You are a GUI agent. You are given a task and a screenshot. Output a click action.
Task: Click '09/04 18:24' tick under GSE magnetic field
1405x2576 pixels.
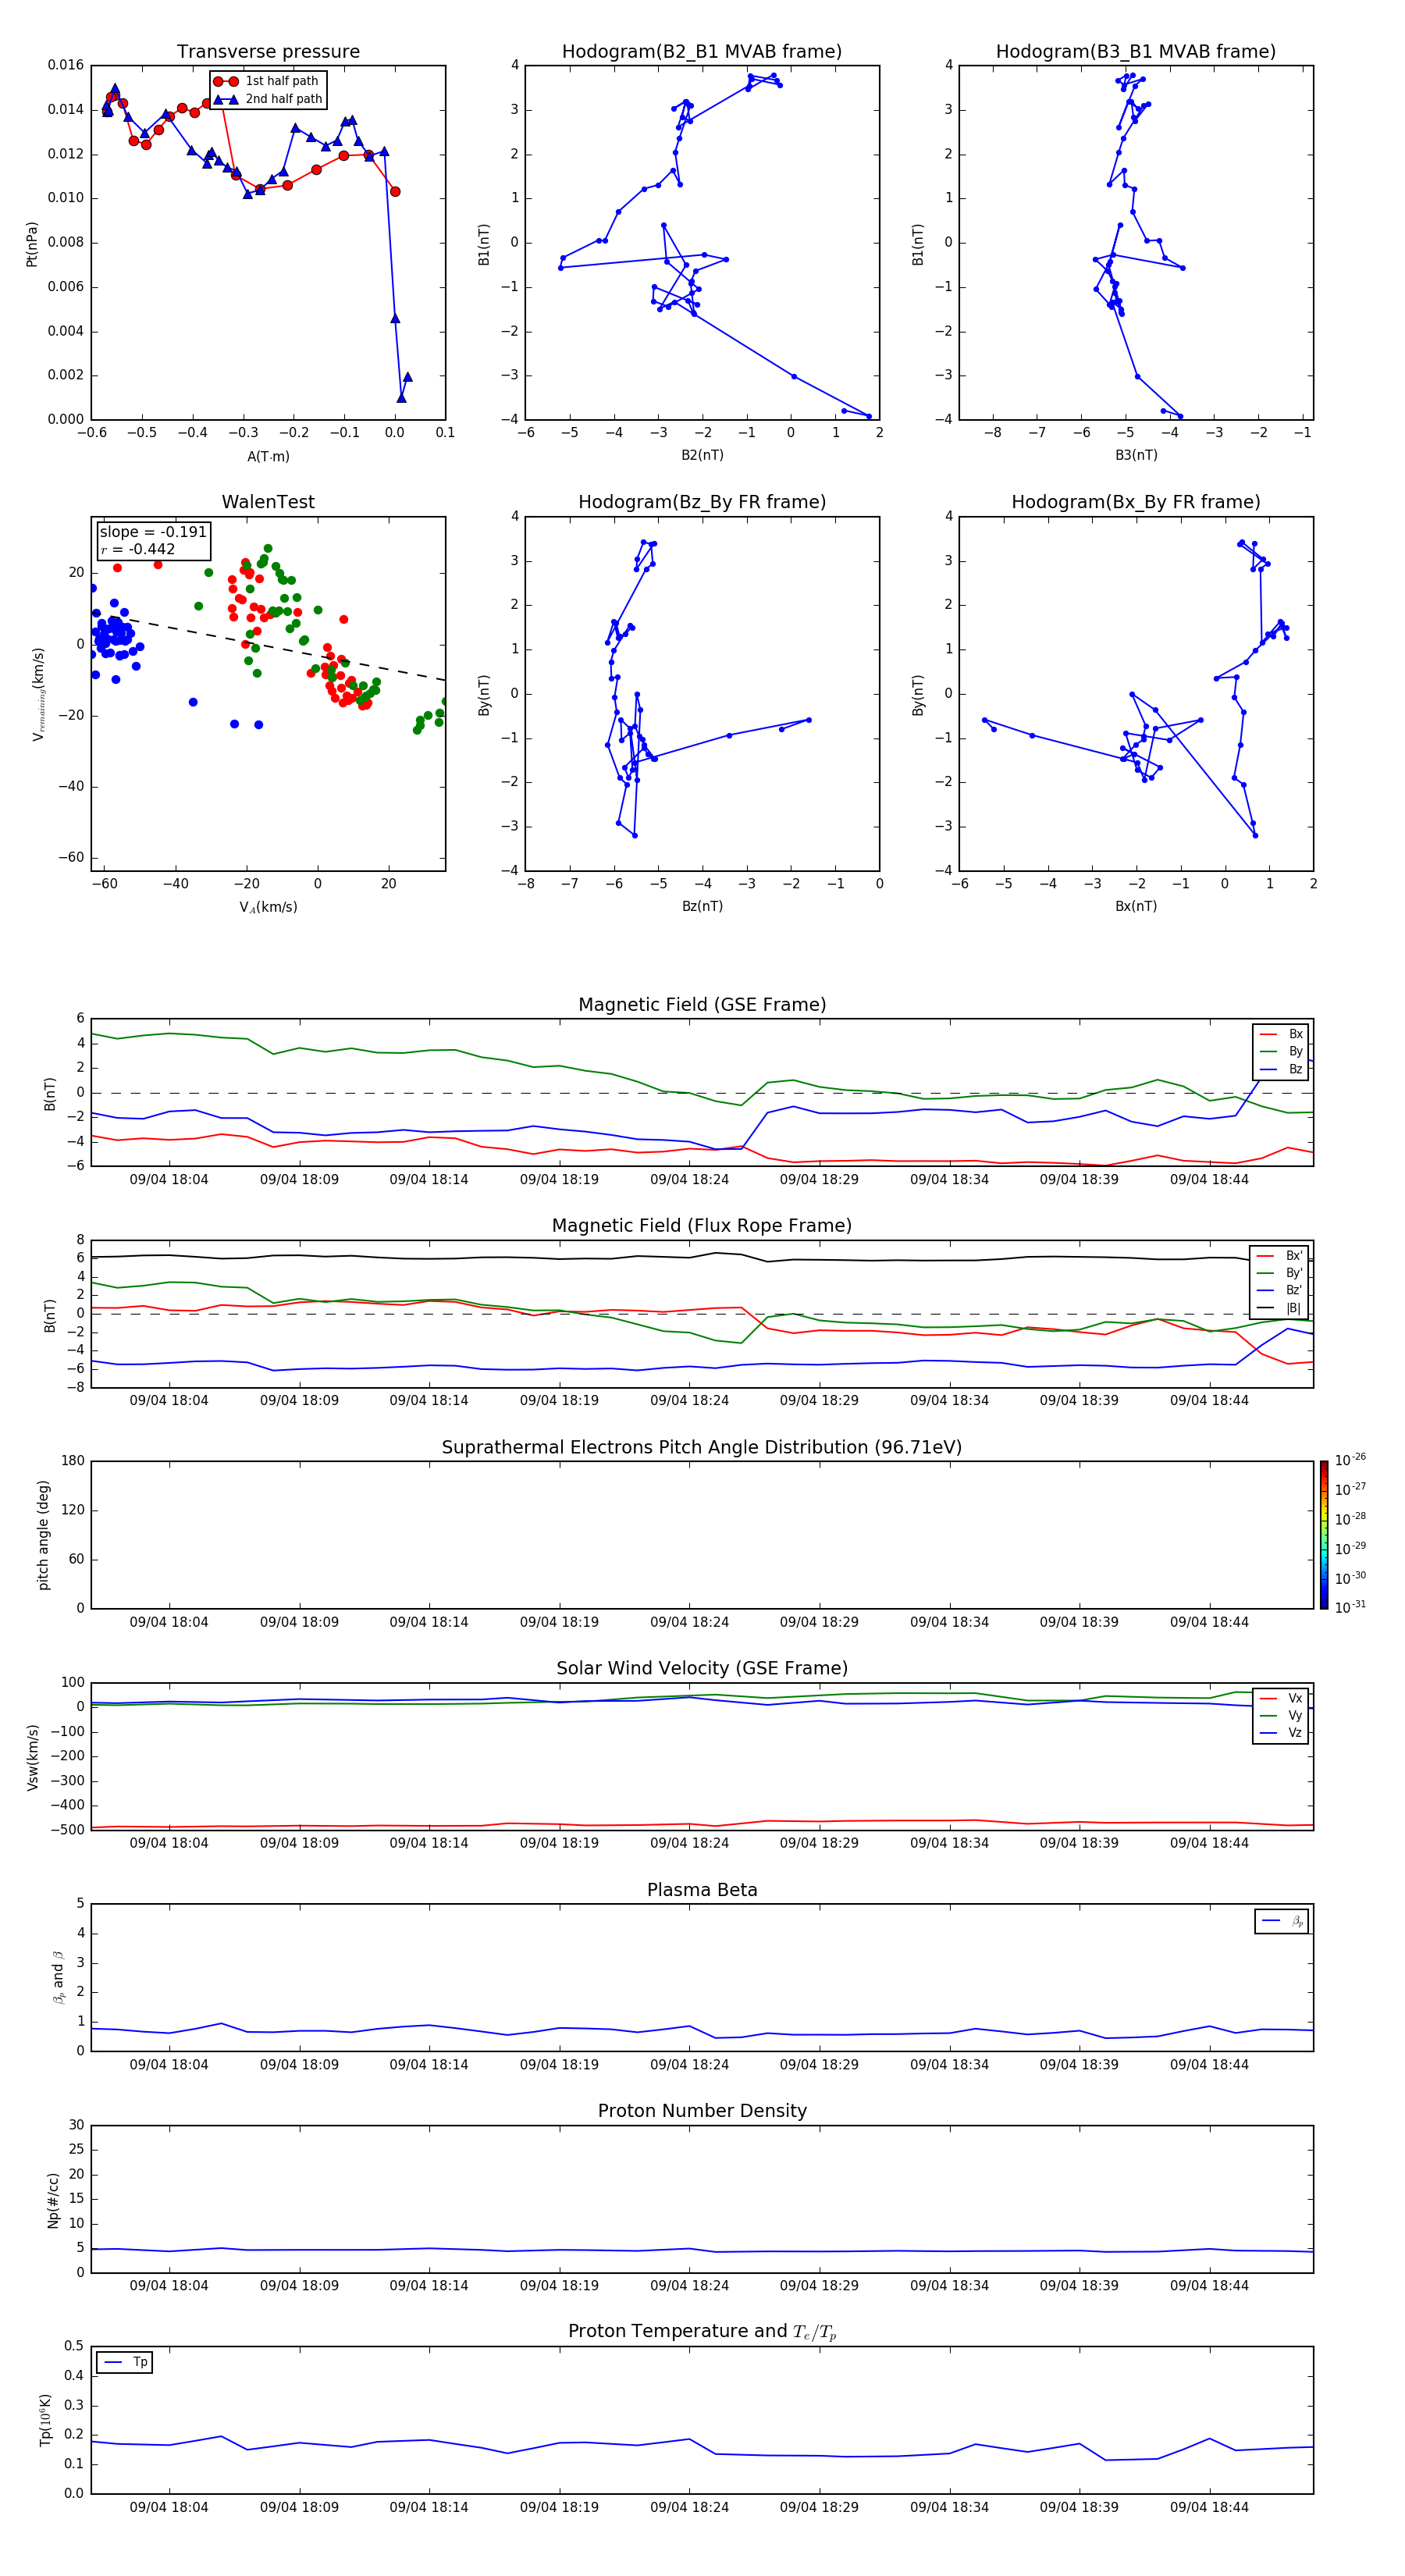[x=689, y=1180]
